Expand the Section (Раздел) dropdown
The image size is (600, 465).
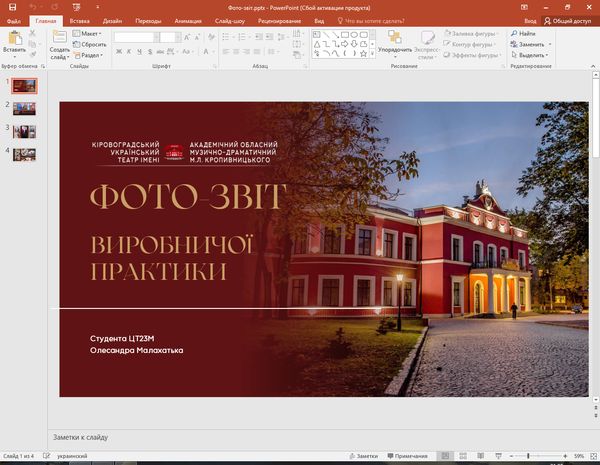(x=91, y=56)
